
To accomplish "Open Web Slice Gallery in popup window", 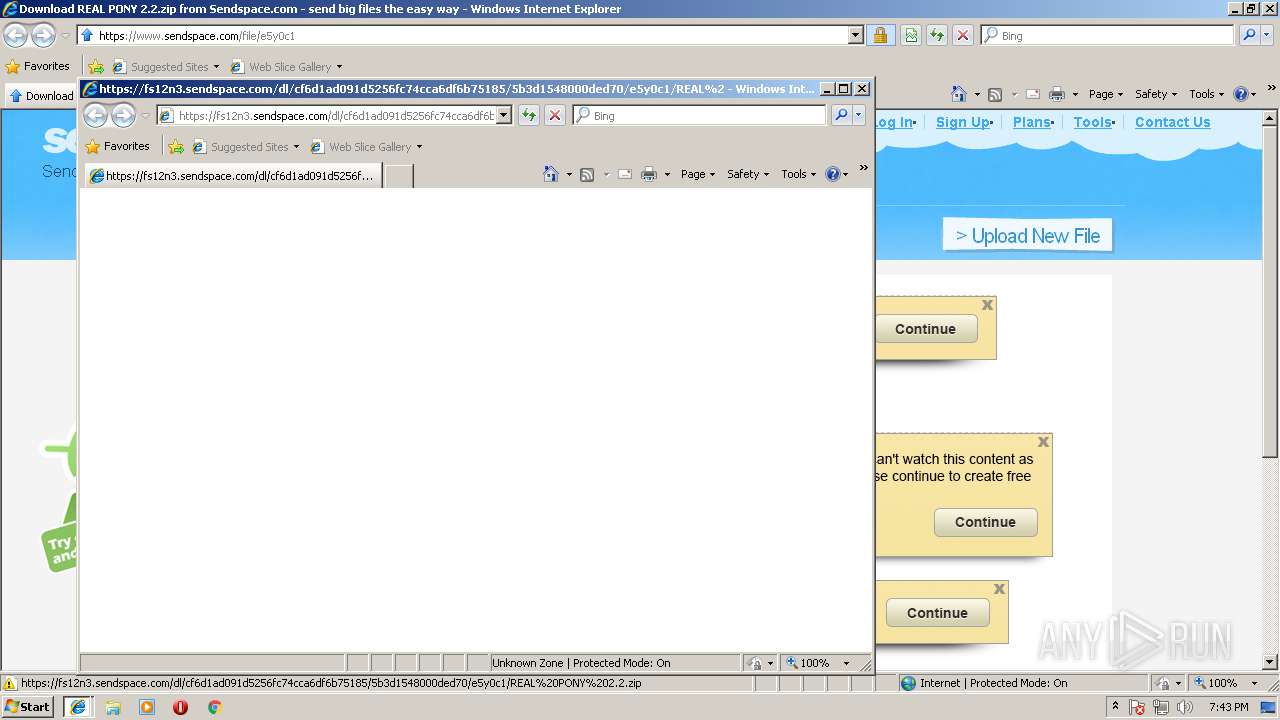I will tap(366, 147).
